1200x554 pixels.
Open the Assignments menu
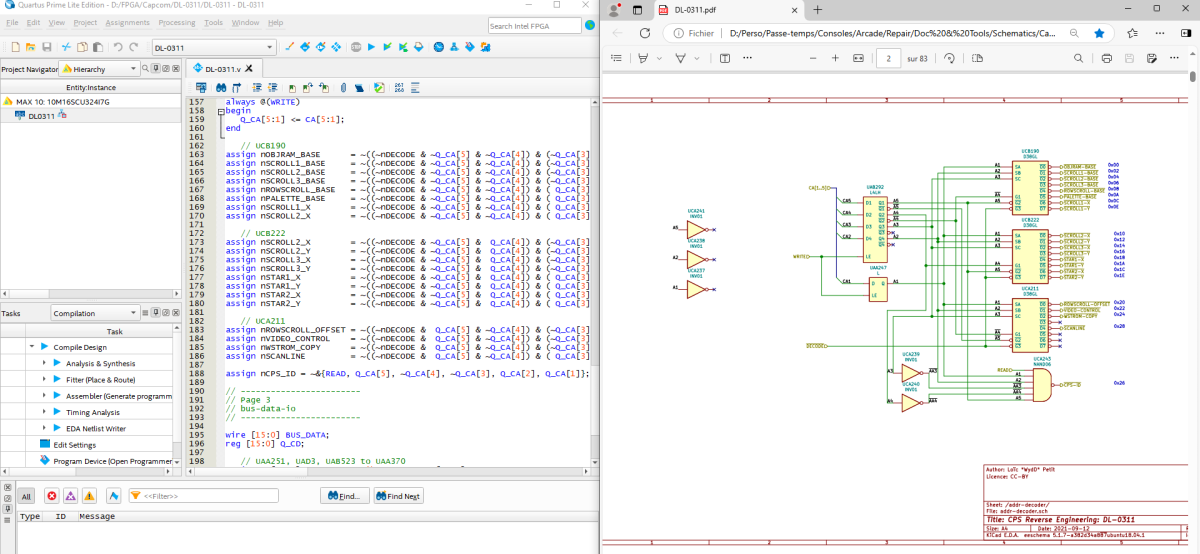[x=127, y=22]
